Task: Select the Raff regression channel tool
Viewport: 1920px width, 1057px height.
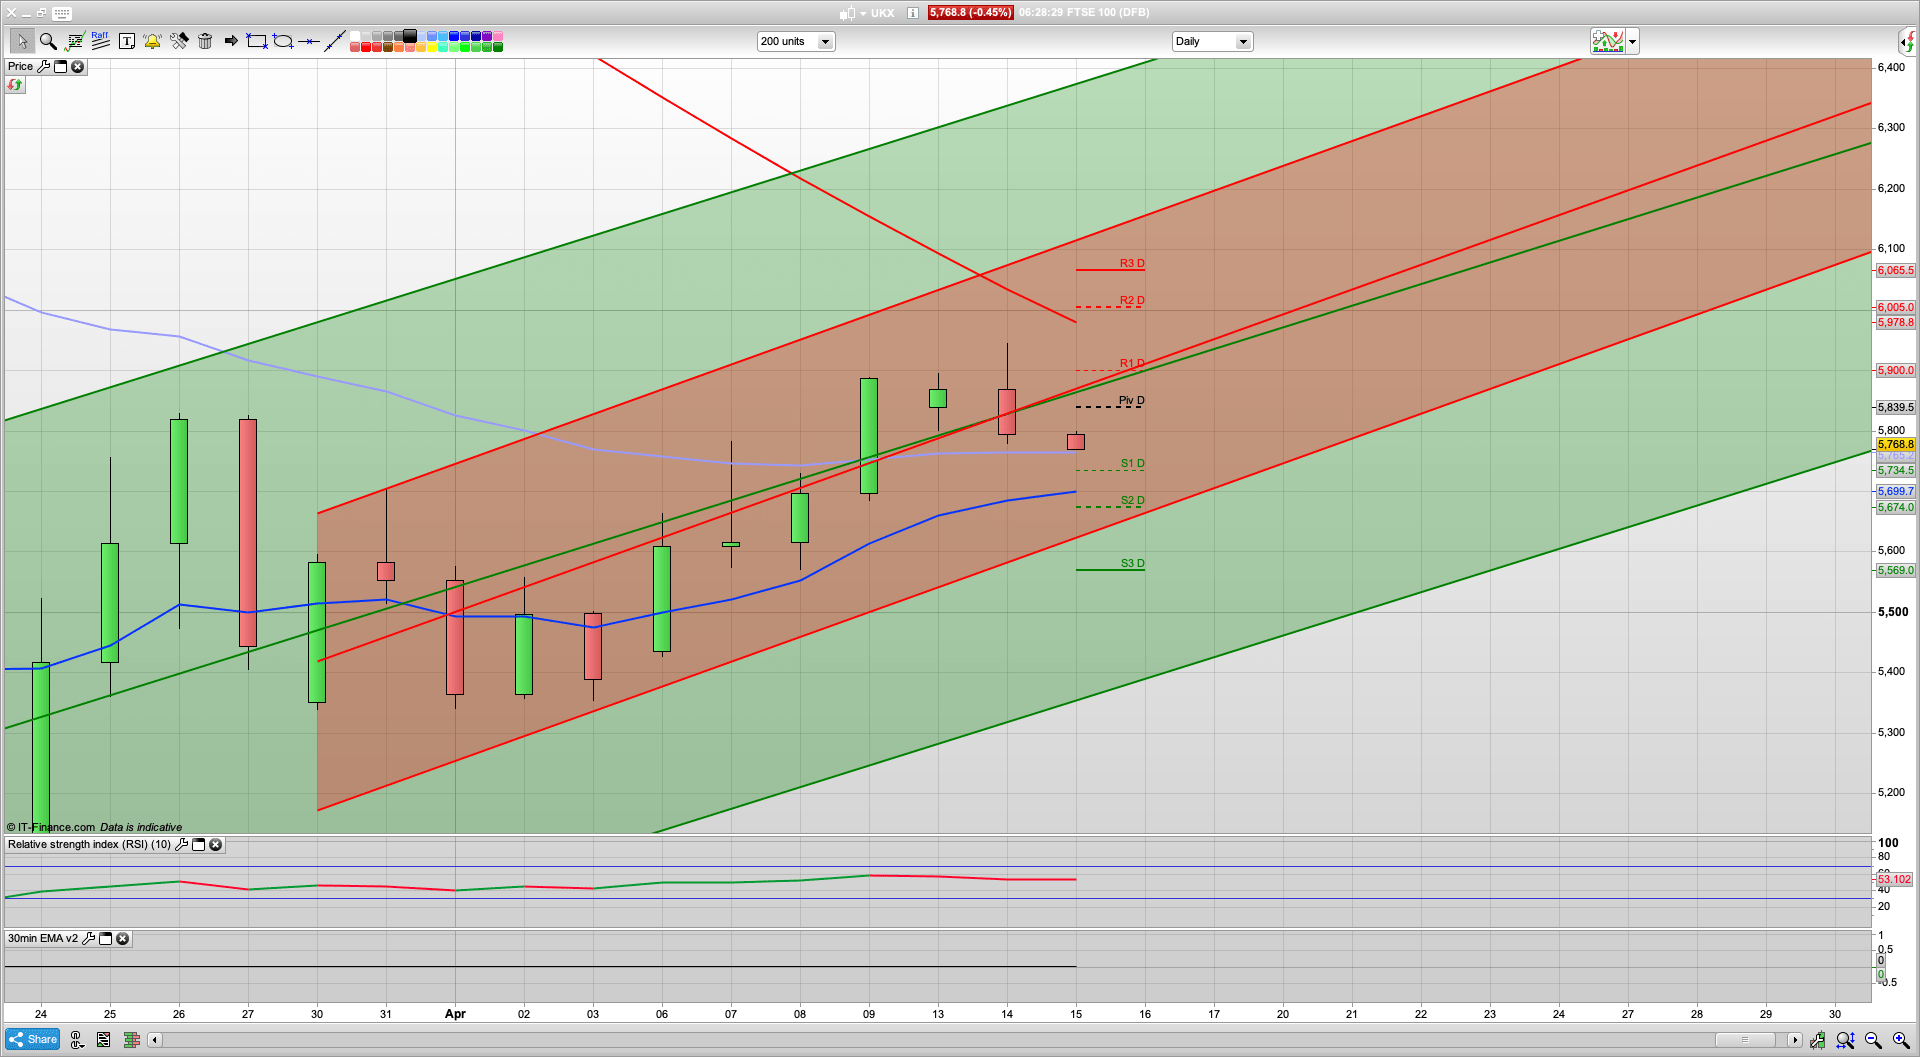Action: coord(100,41)
